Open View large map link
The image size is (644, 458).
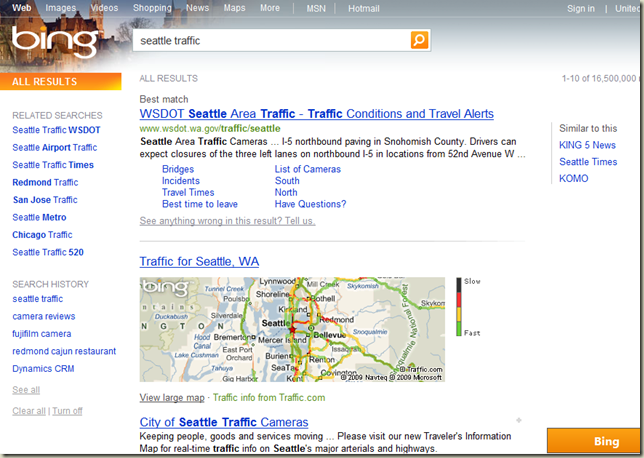pos(172,398)
